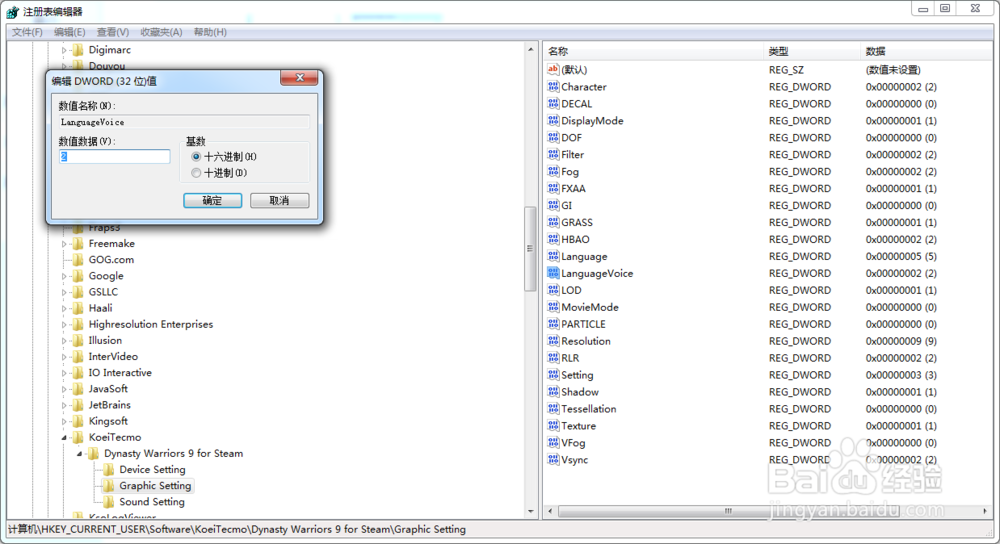The image size is (1000, 544).
Task: Expand the GSLLC registry key
Action: [x=64, y=292]
